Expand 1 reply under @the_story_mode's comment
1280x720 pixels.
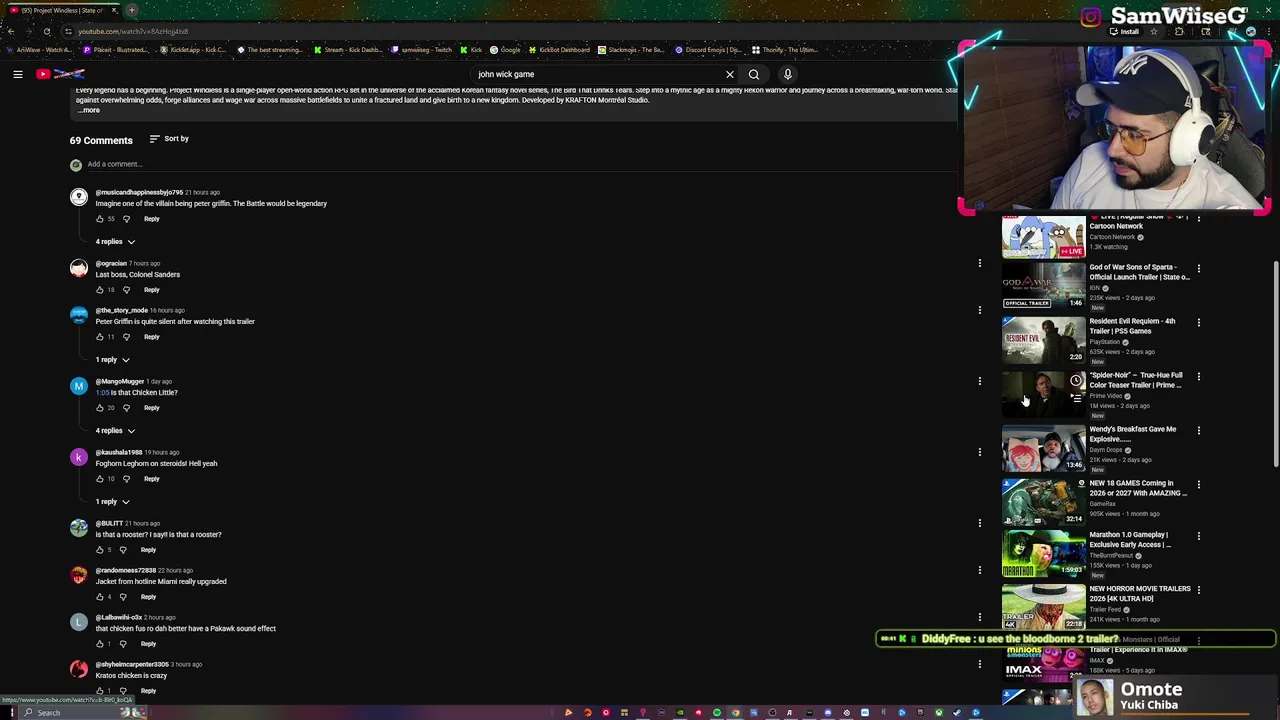click(112, 360)
